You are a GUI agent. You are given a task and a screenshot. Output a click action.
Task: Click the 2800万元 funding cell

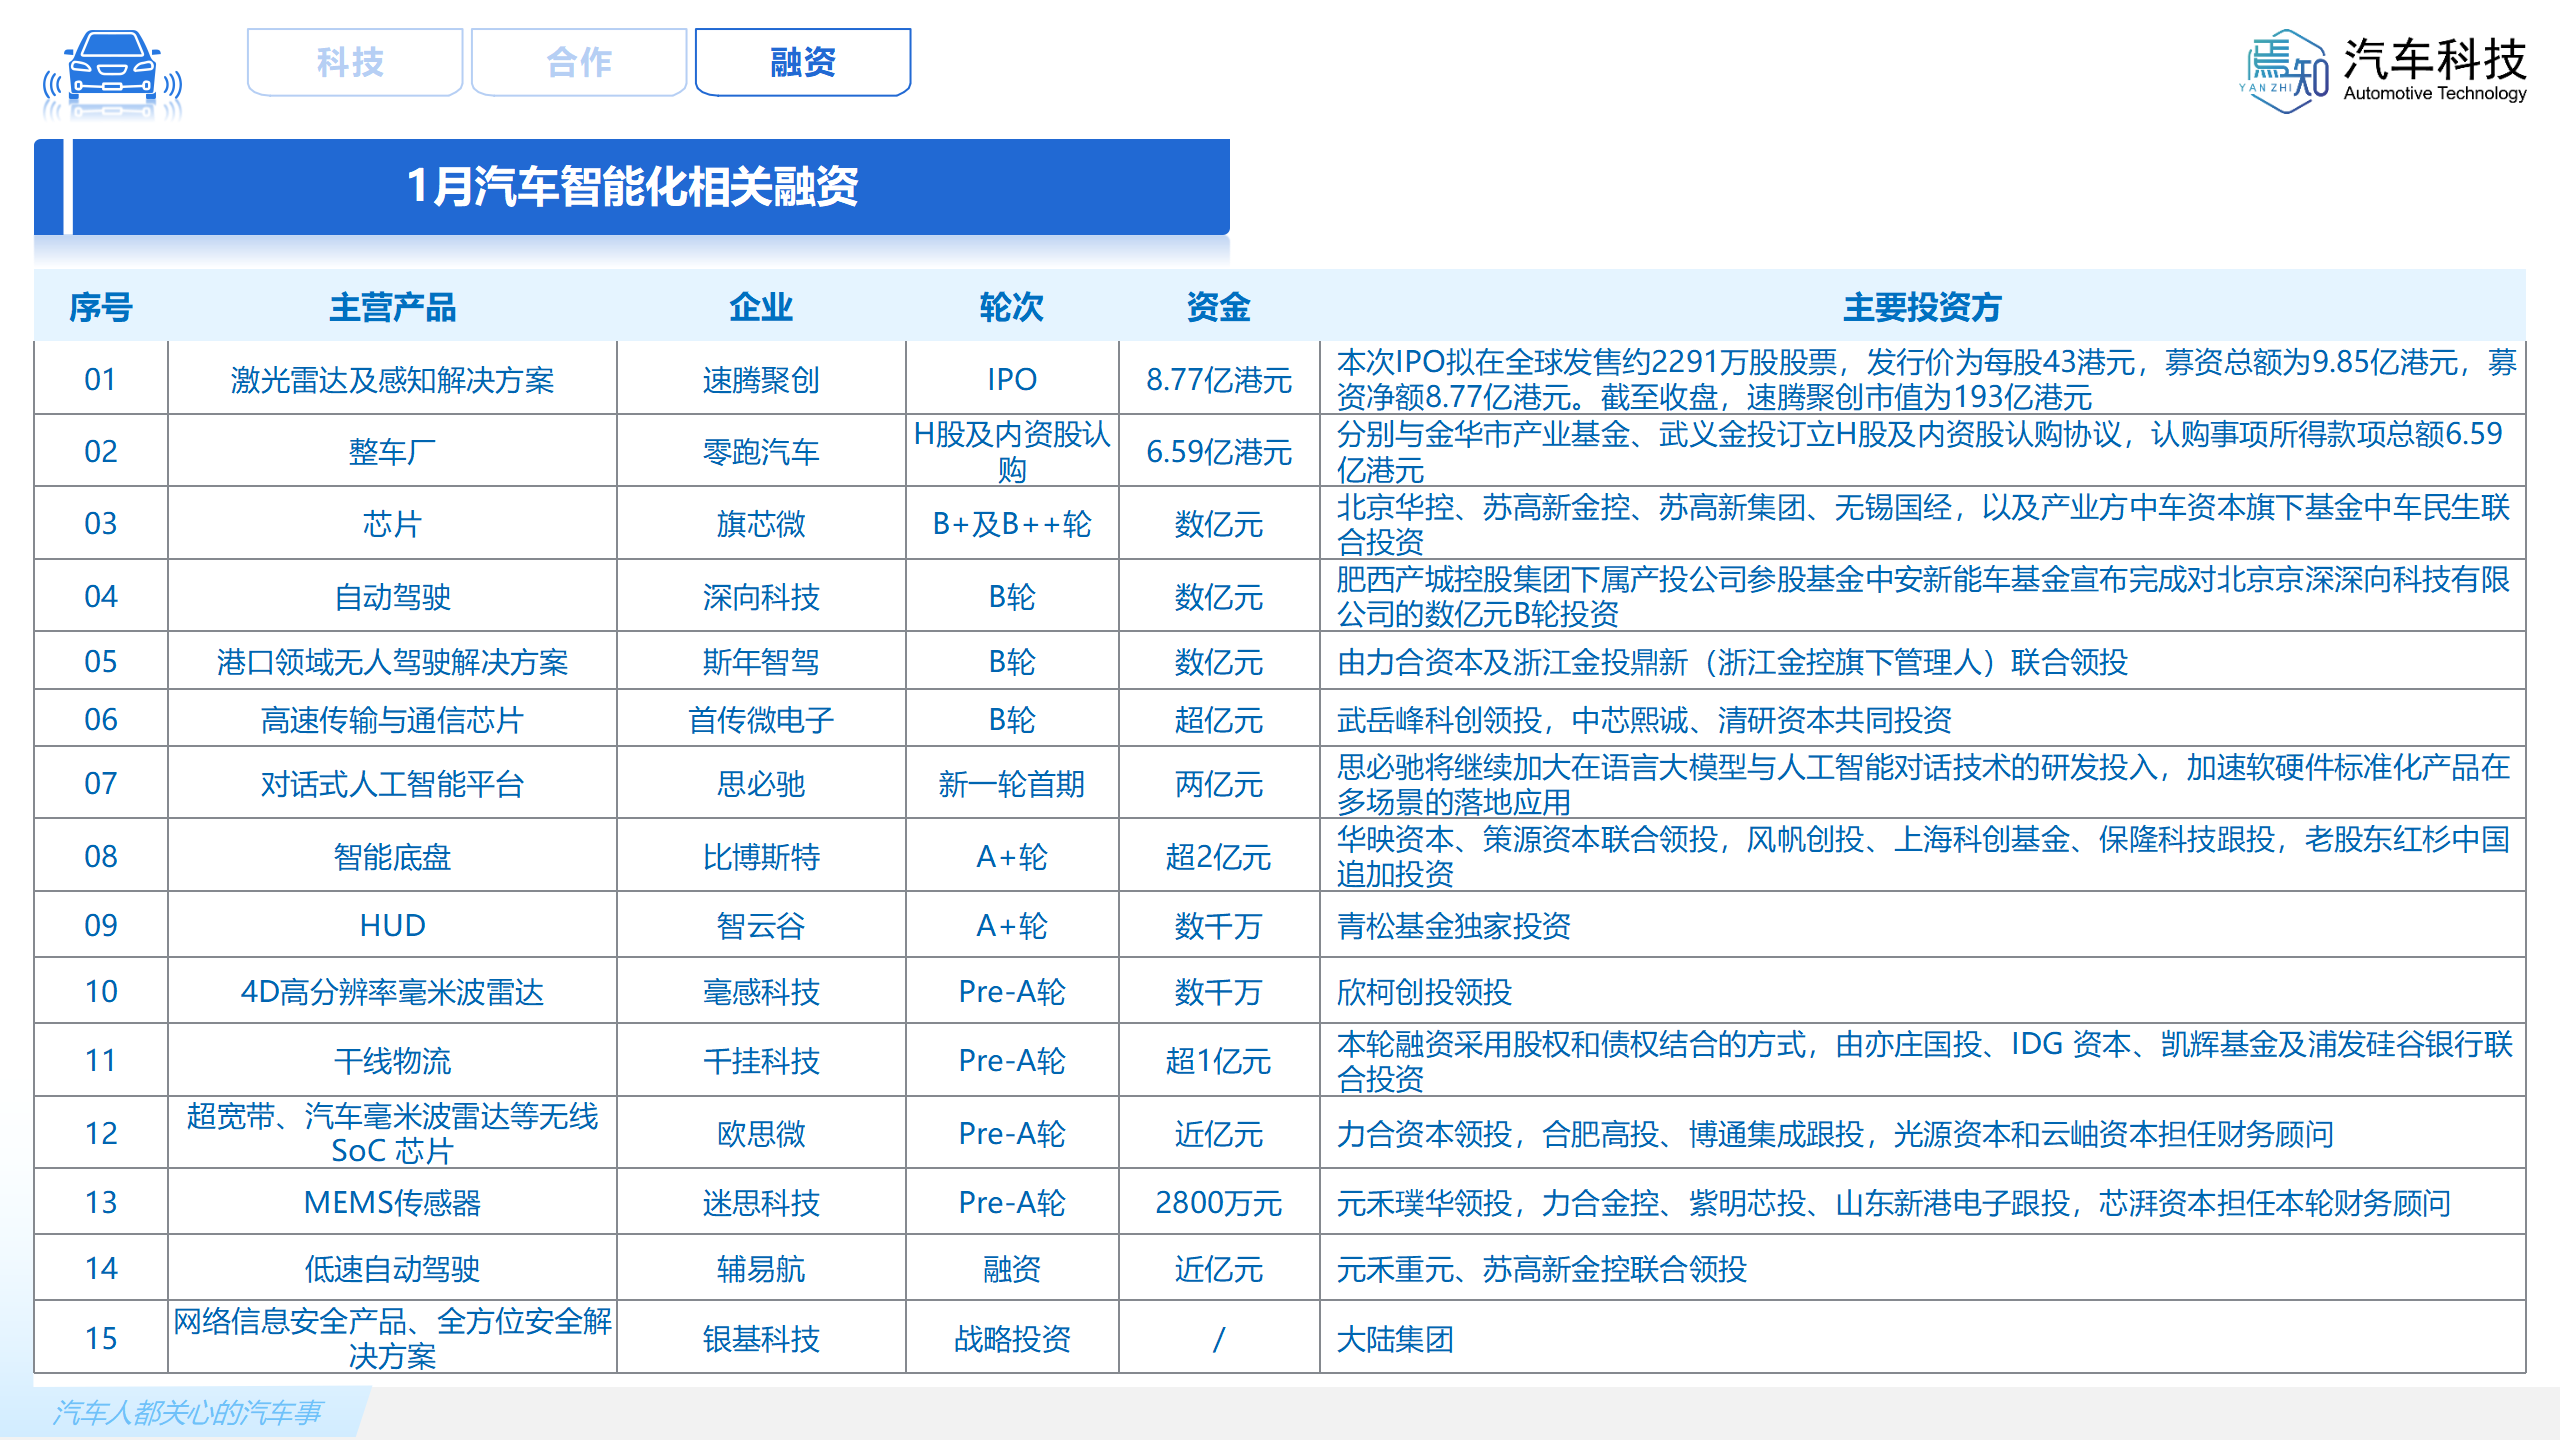(x=1218, y=1202)
